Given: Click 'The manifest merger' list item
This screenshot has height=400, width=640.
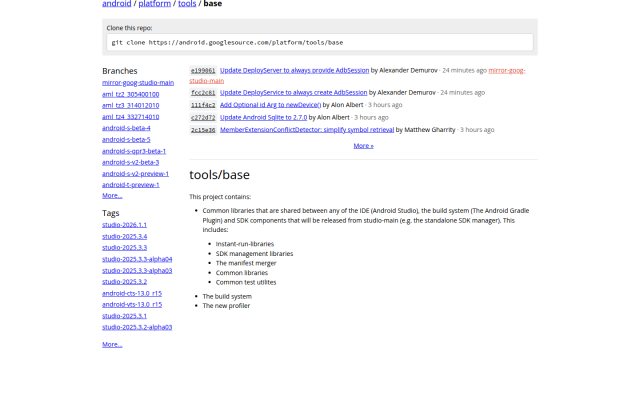Looking at the screenshot, I should [x=246, y=263].
